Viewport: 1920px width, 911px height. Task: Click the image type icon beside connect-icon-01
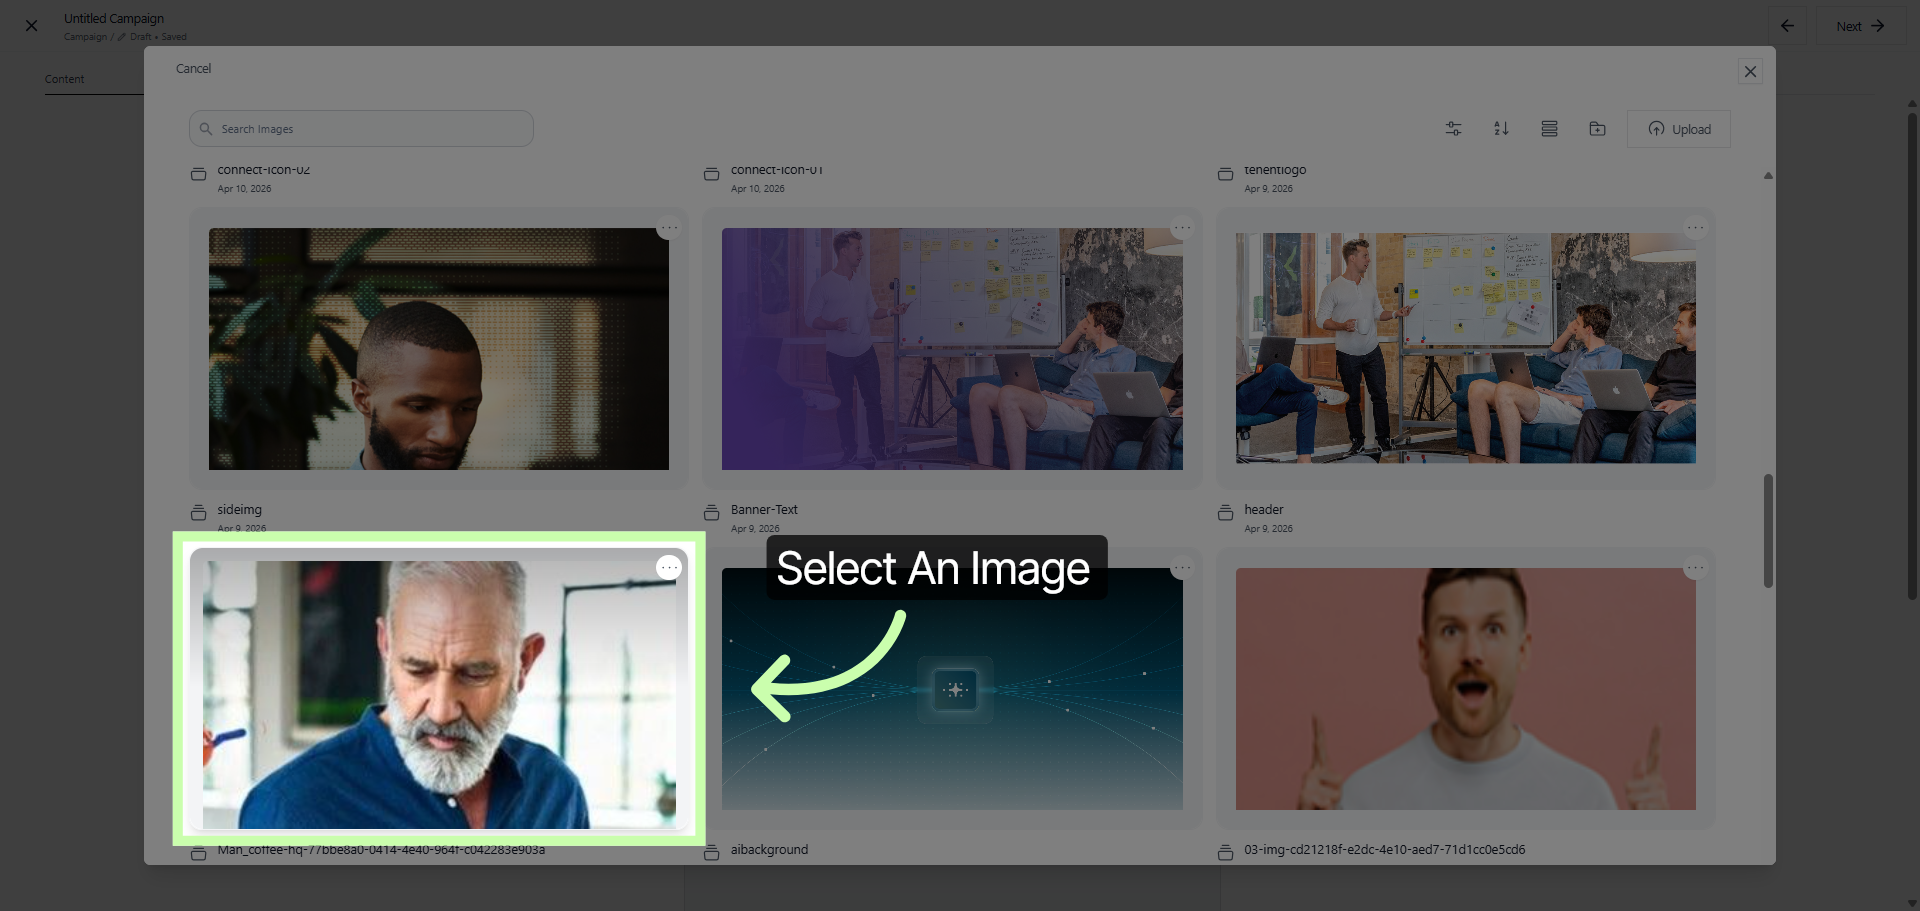[x=712, y=174]
